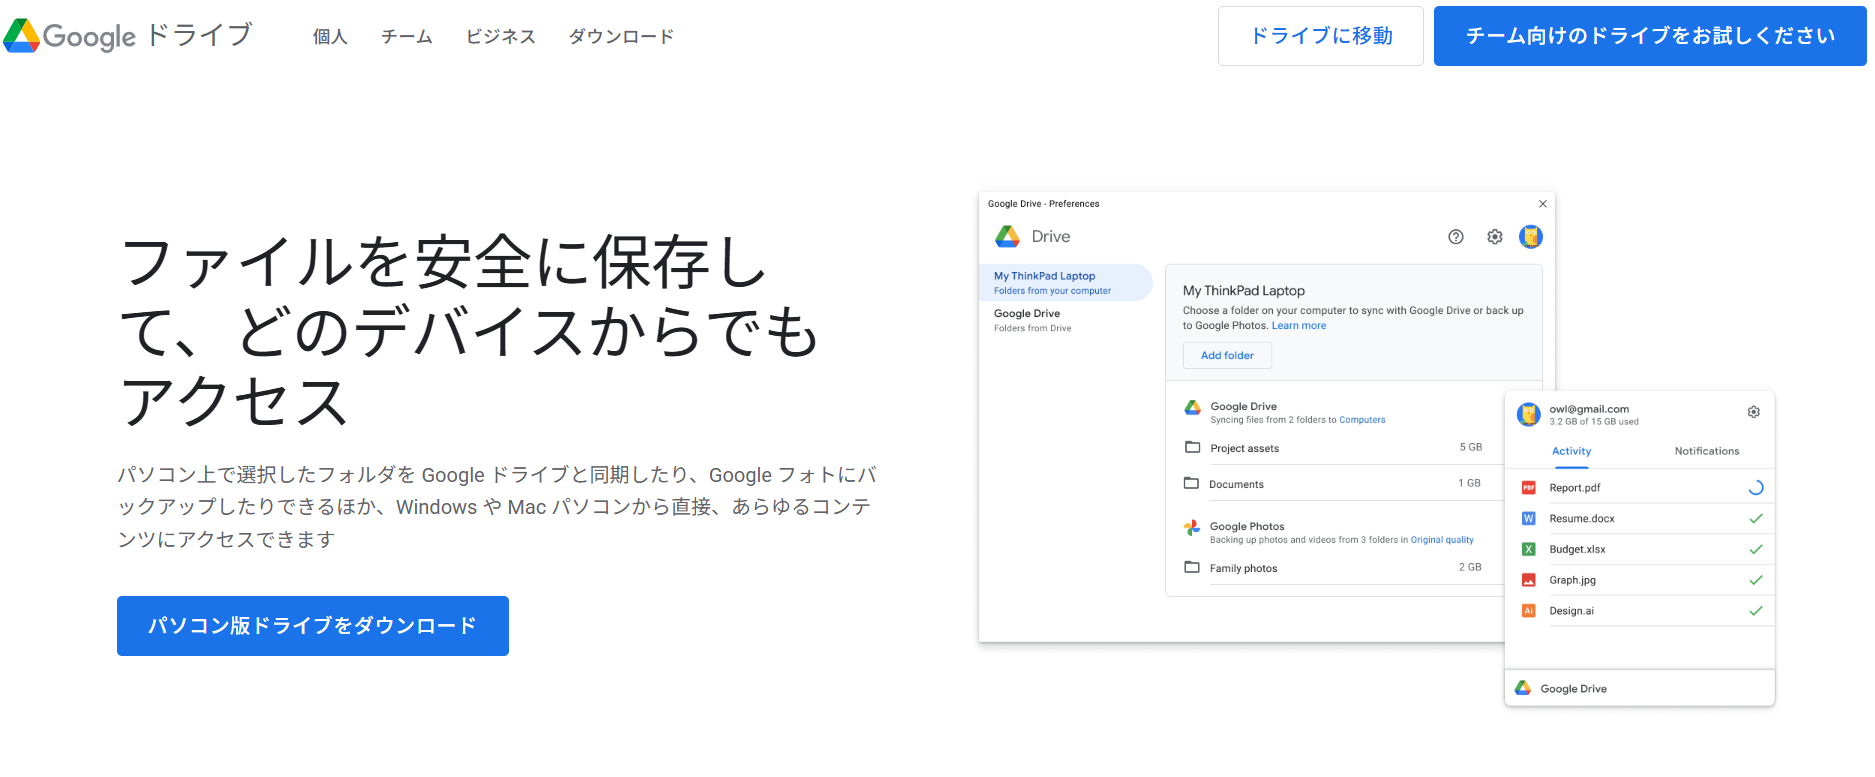Click the Google Drive icon in syncing section
This screenshot has height=777, width=1875.
(x=1193, y=408)
